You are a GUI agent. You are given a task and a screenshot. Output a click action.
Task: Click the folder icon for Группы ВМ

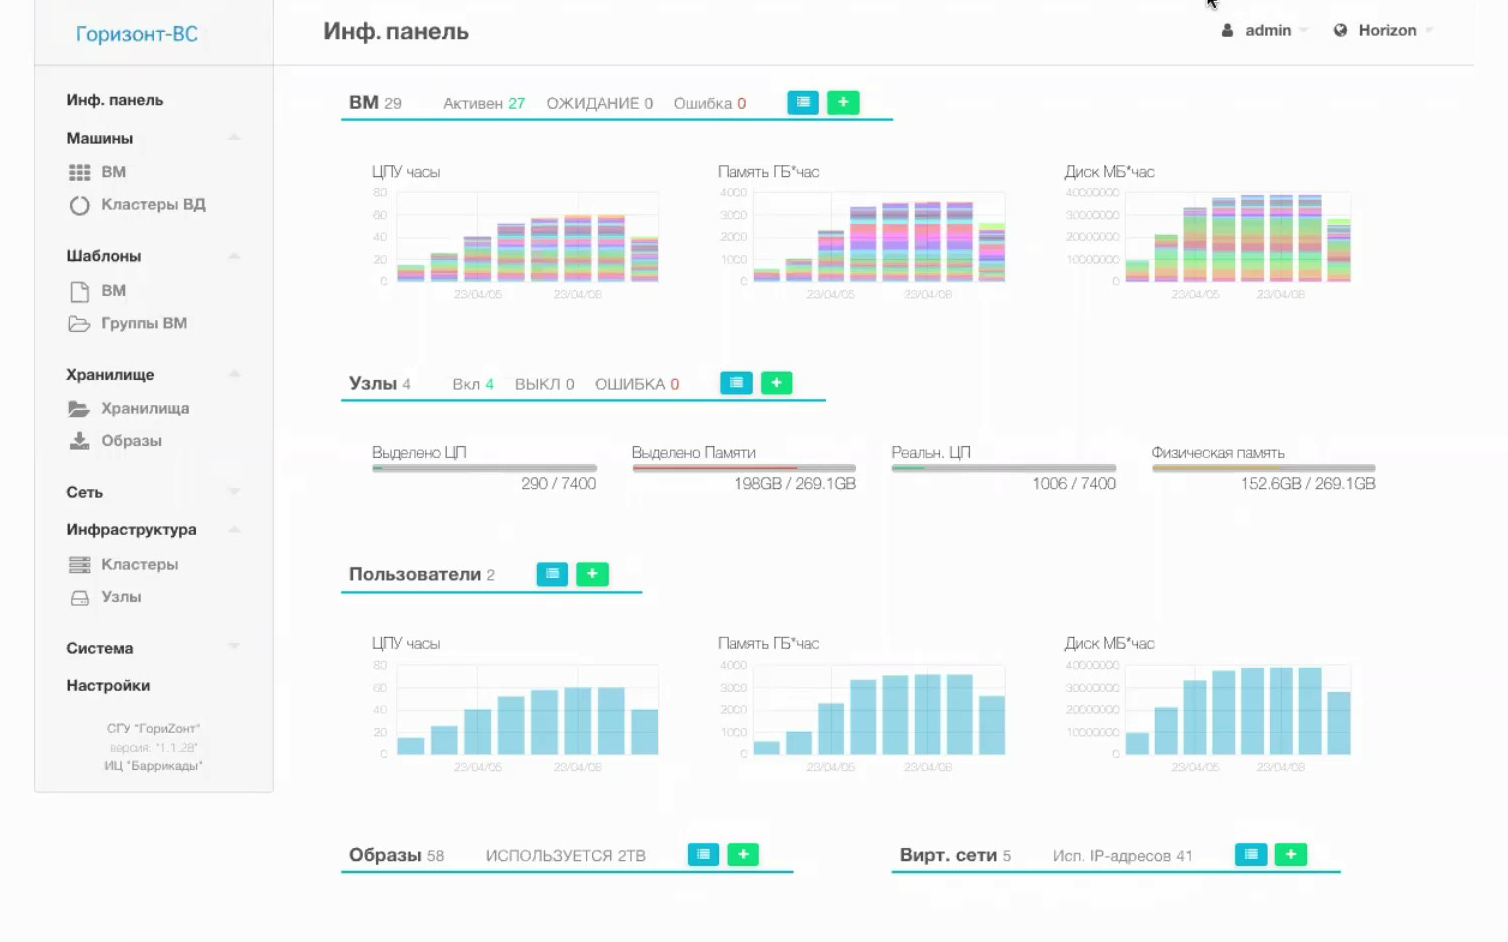point(79,324)
